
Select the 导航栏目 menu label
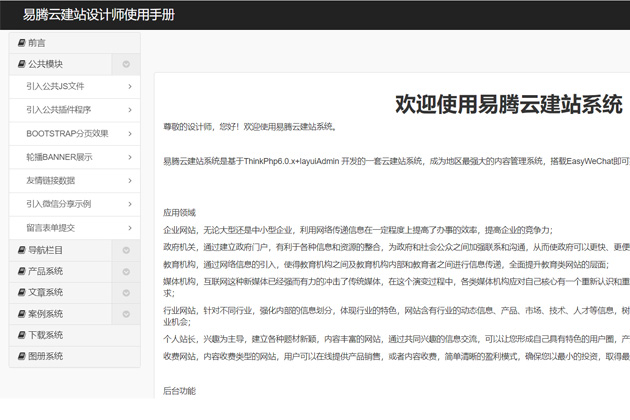45,250
